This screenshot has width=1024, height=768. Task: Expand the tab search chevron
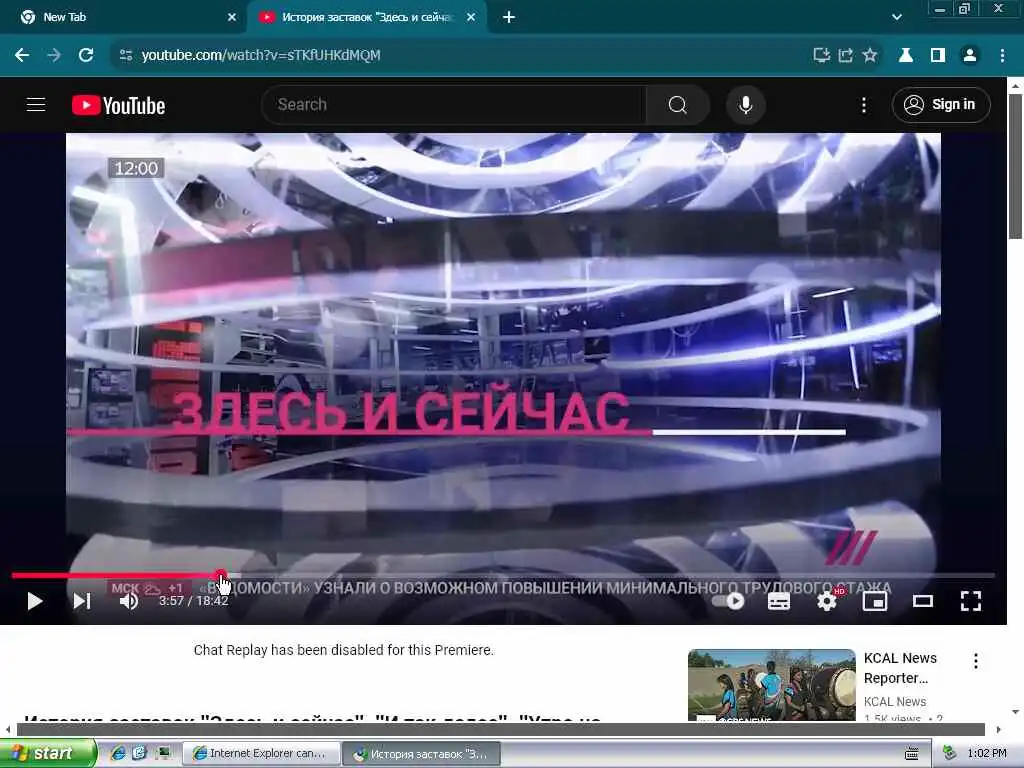[897, 17]
